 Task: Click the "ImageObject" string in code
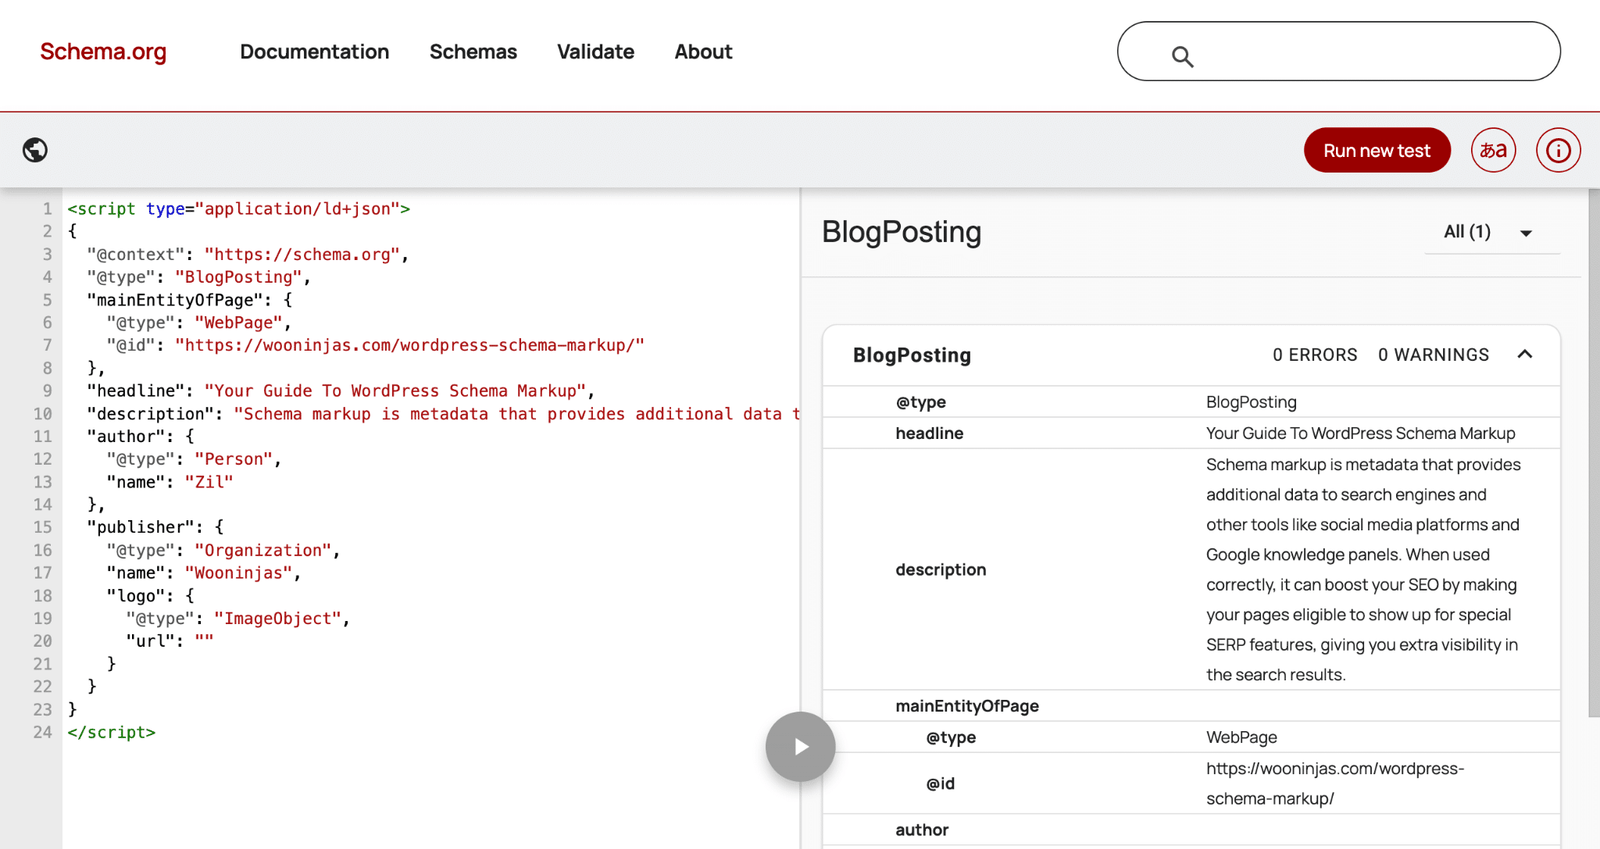coord(277,619)
